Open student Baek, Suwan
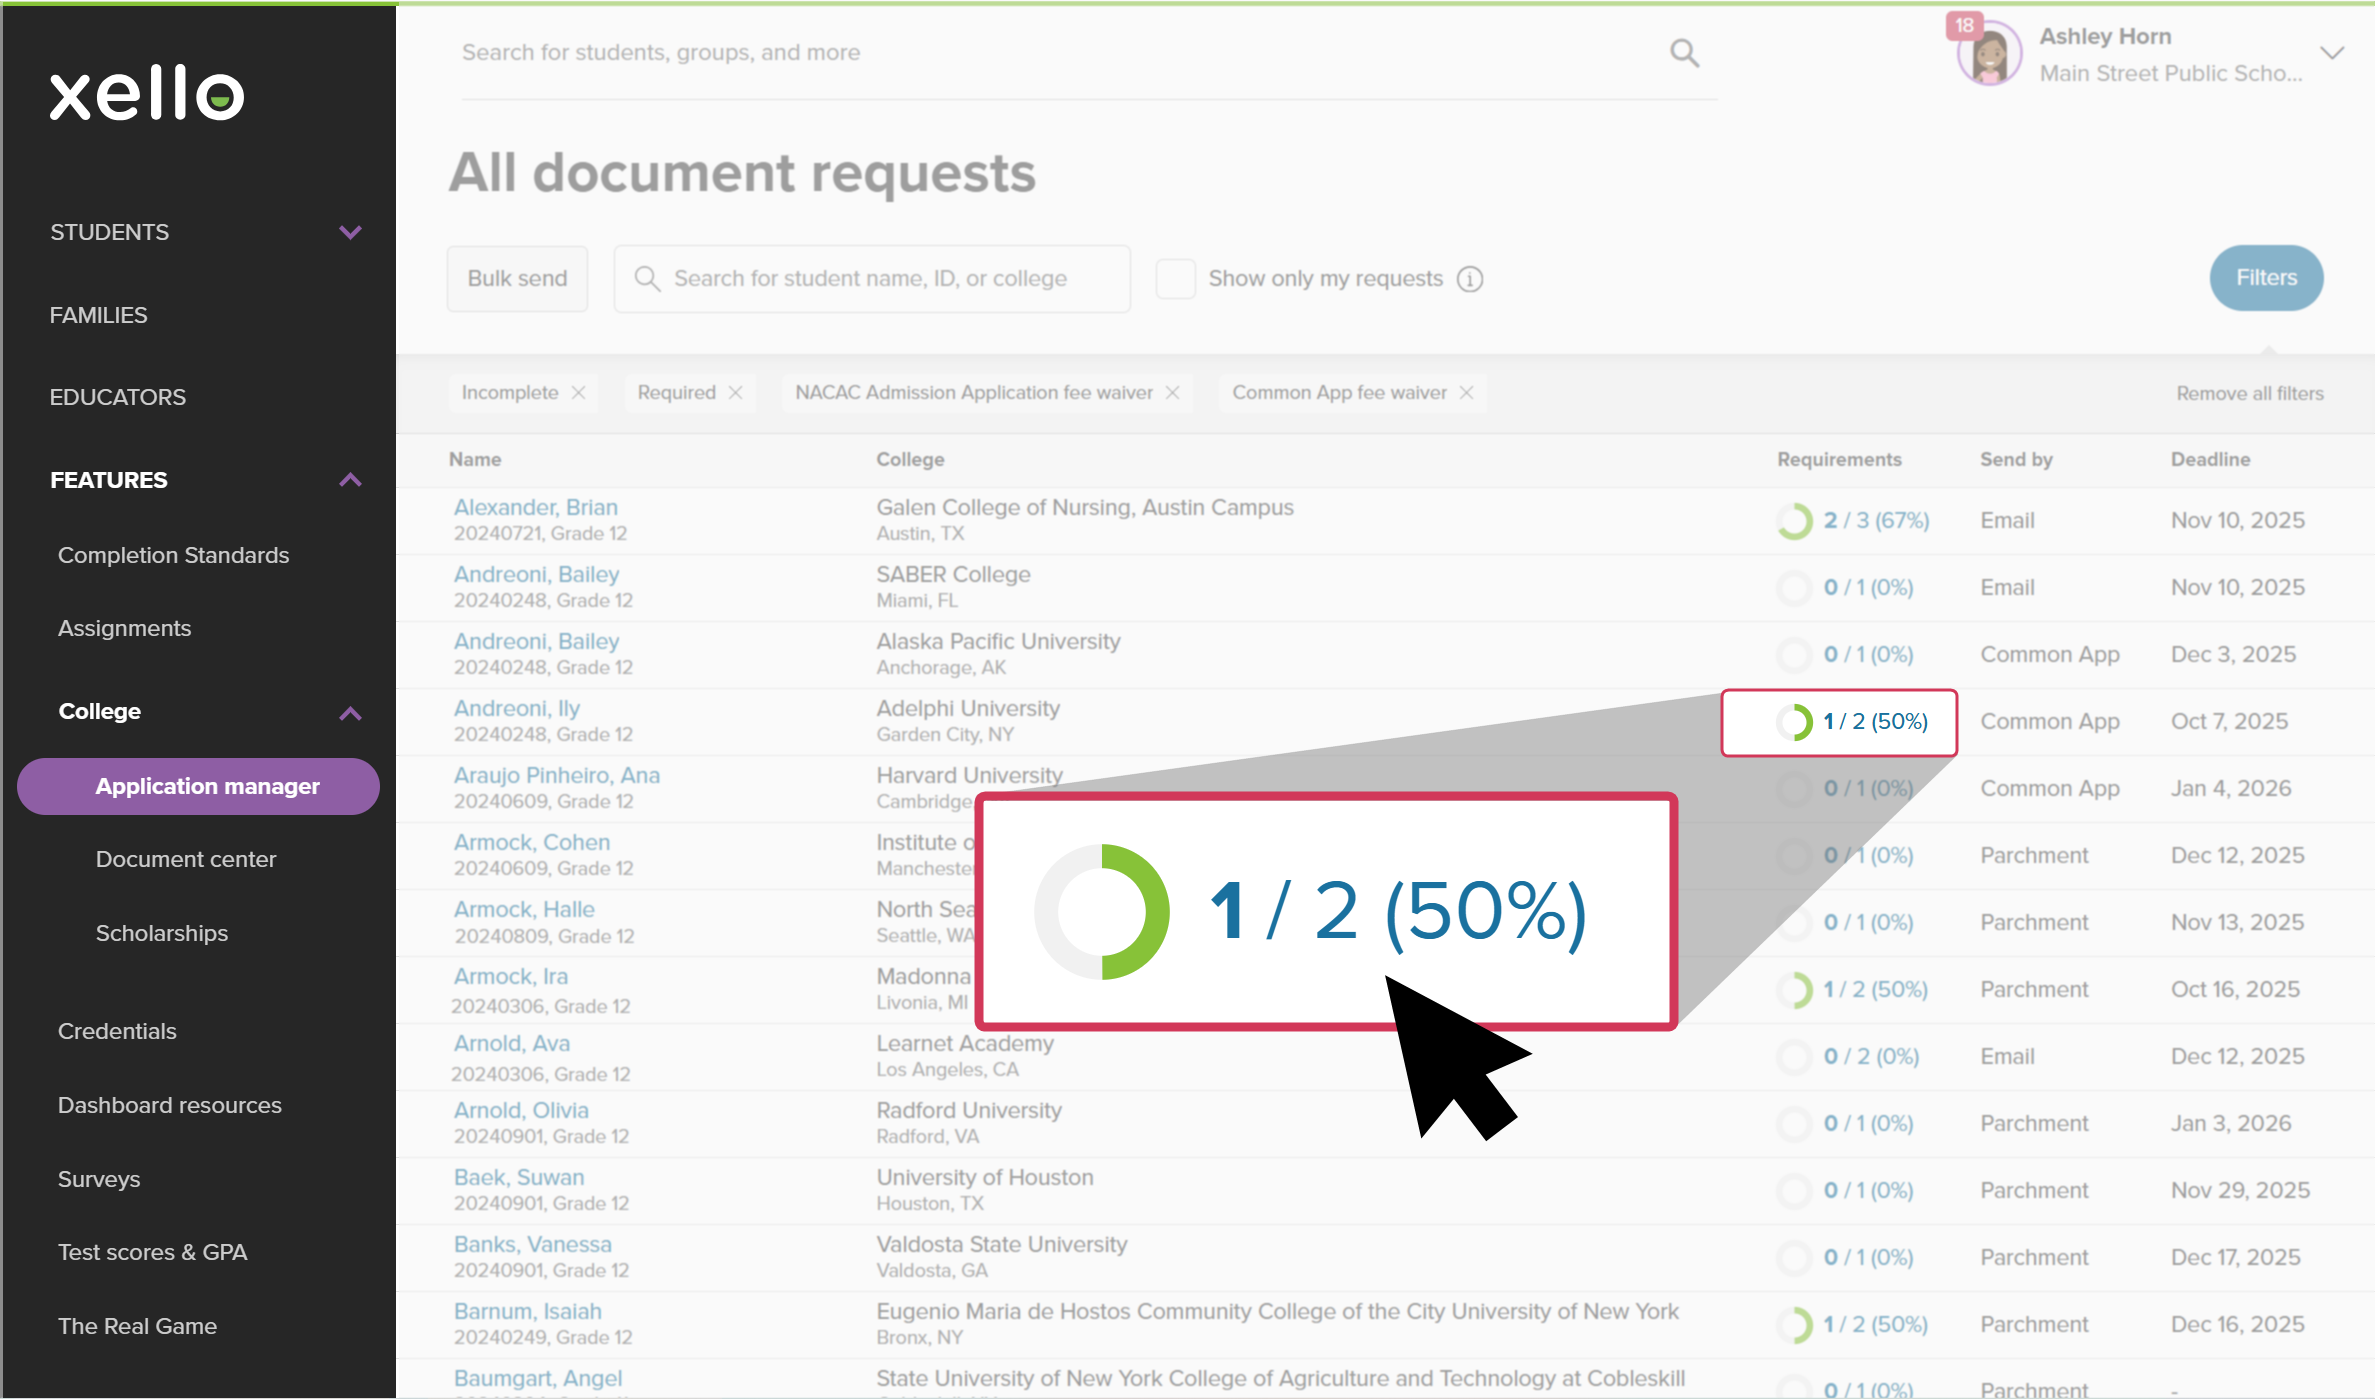 click(518, 1177)
